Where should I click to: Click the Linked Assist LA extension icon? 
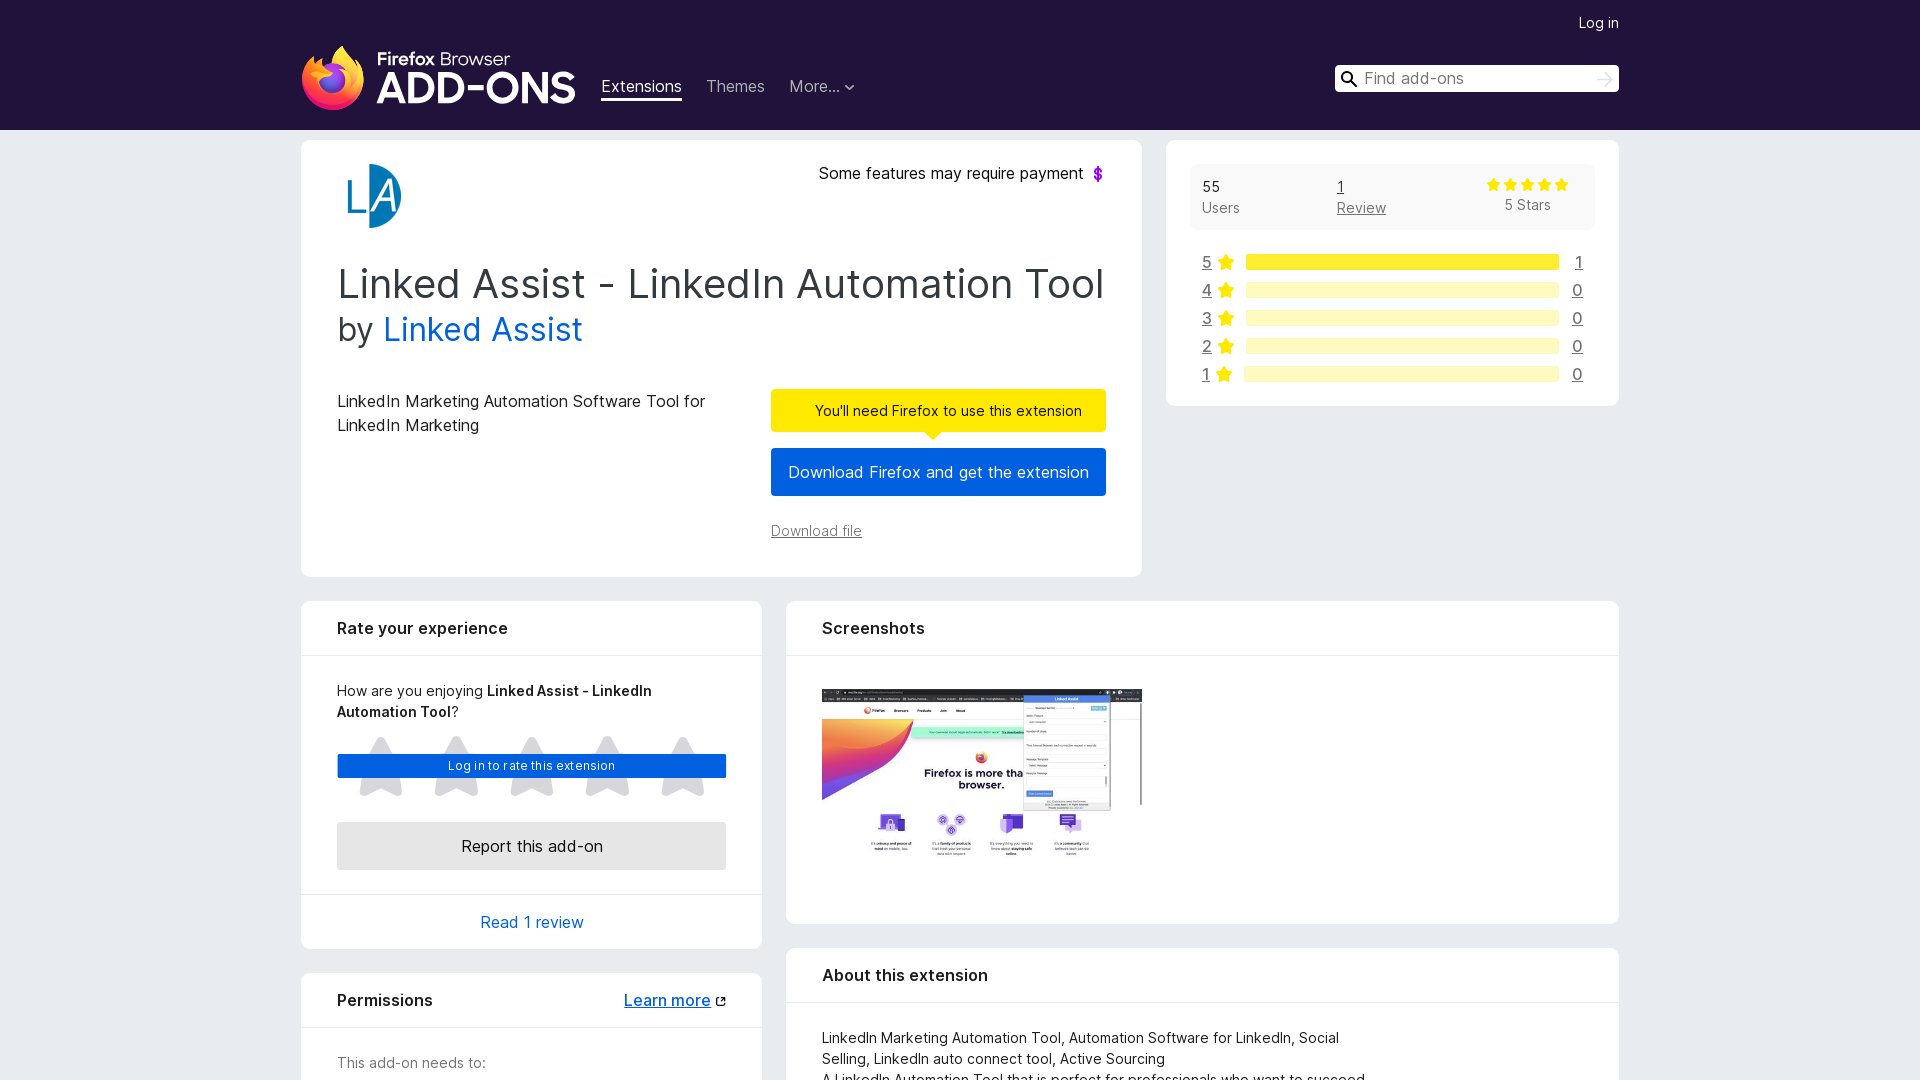[373, 196]
